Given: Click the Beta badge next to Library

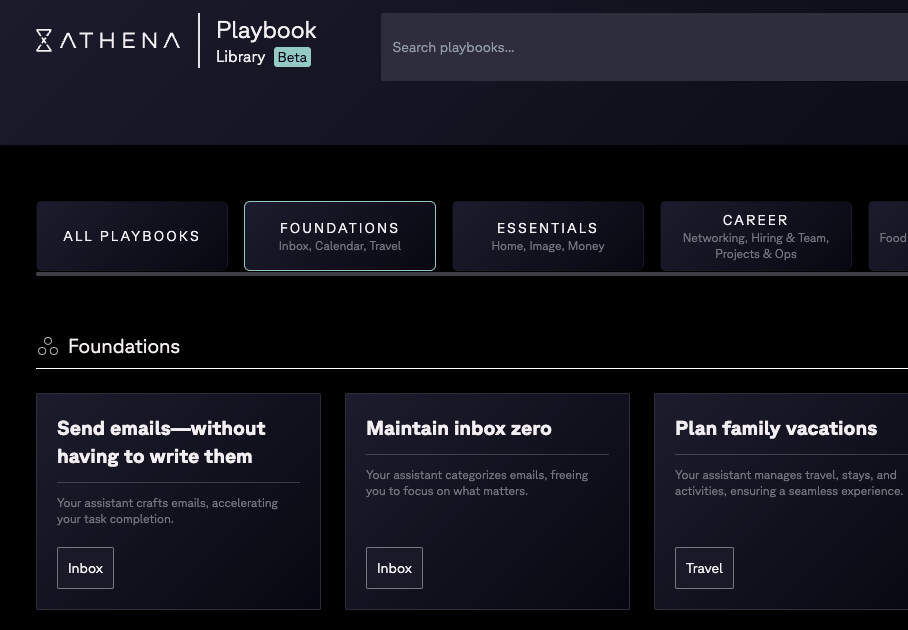Looking at the screenshot, I should point(292,57).
